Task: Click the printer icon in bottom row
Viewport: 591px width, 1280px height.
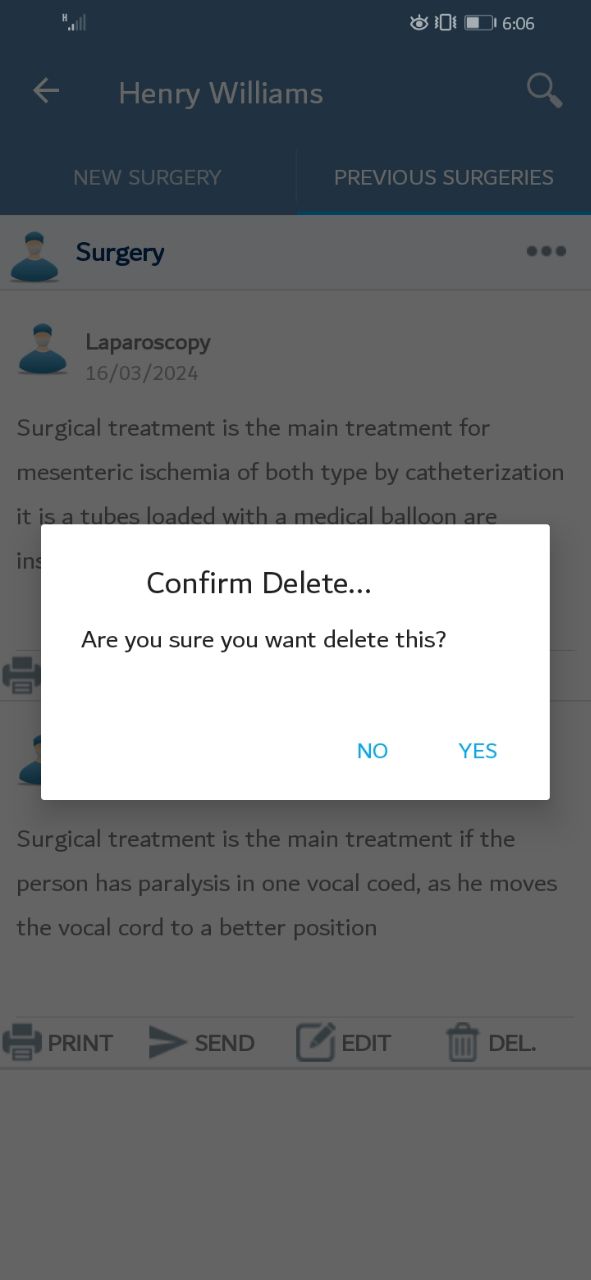Action: click(22, 1043)
